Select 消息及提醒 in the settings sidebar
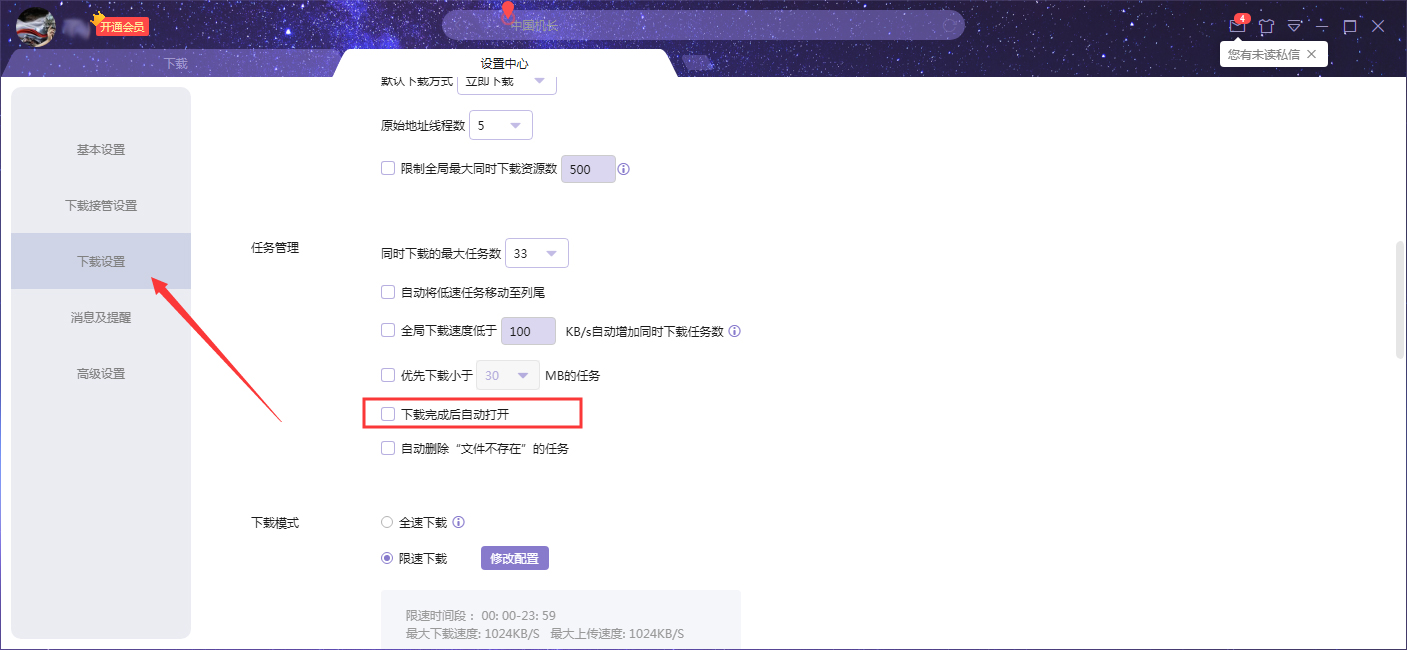 point(100,317)
